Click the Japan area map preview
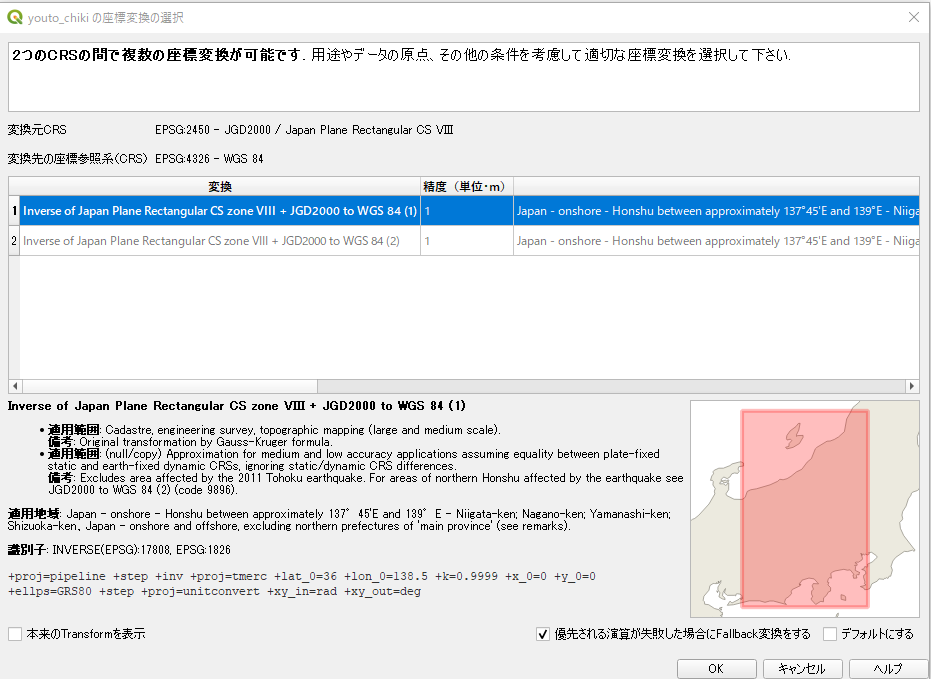 (x=804, y=508)
